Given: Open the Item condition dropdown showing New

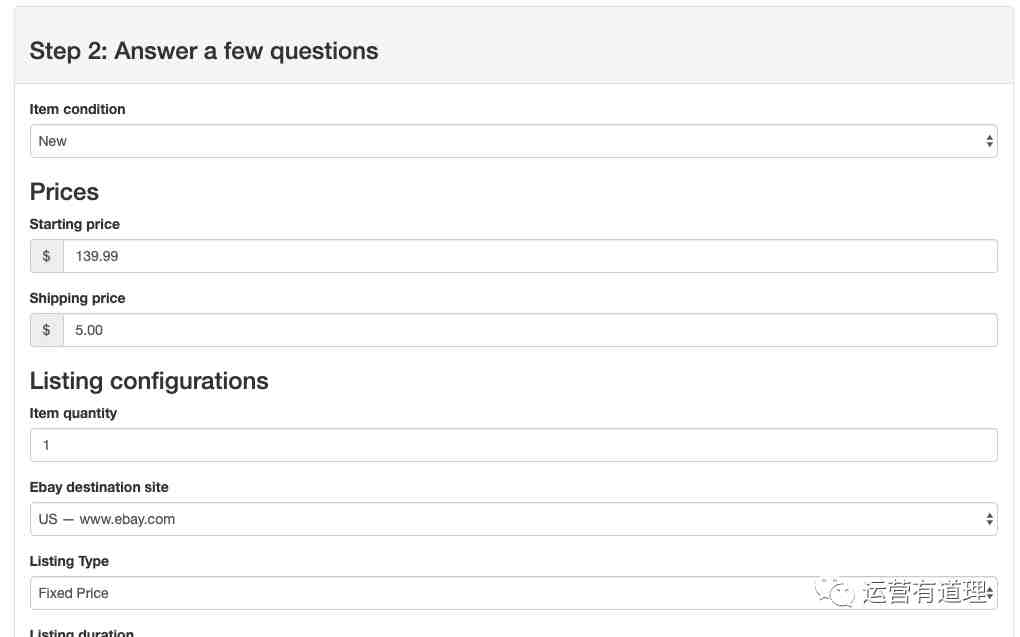Looking at the screenshot, I should point(513,141).
